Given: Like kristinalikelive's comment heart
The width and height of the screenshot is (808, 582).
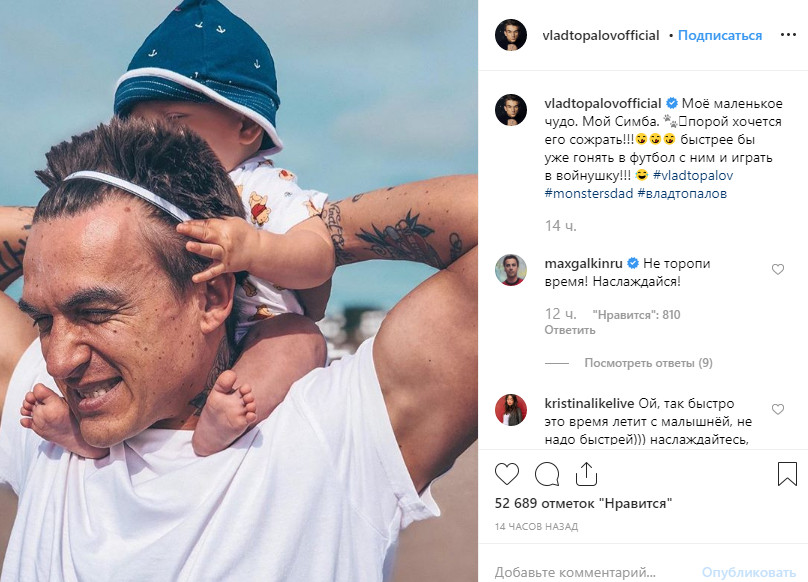Looking at the screenshot, I should click(778, 409).
